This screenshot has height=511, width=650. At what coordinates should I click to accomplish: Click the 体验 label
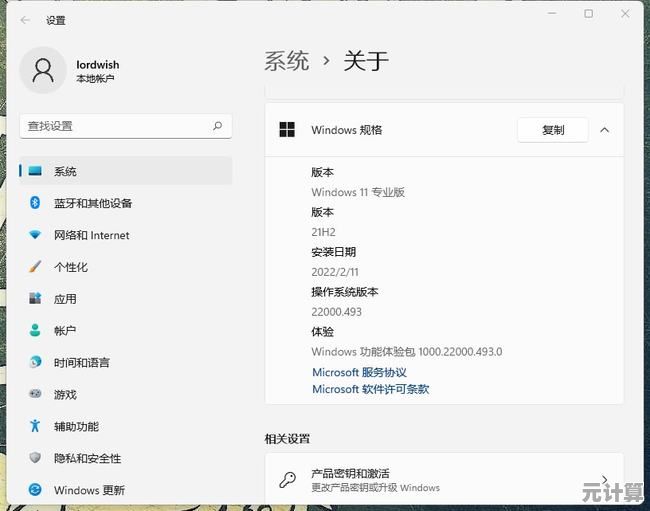click(323, 332)
